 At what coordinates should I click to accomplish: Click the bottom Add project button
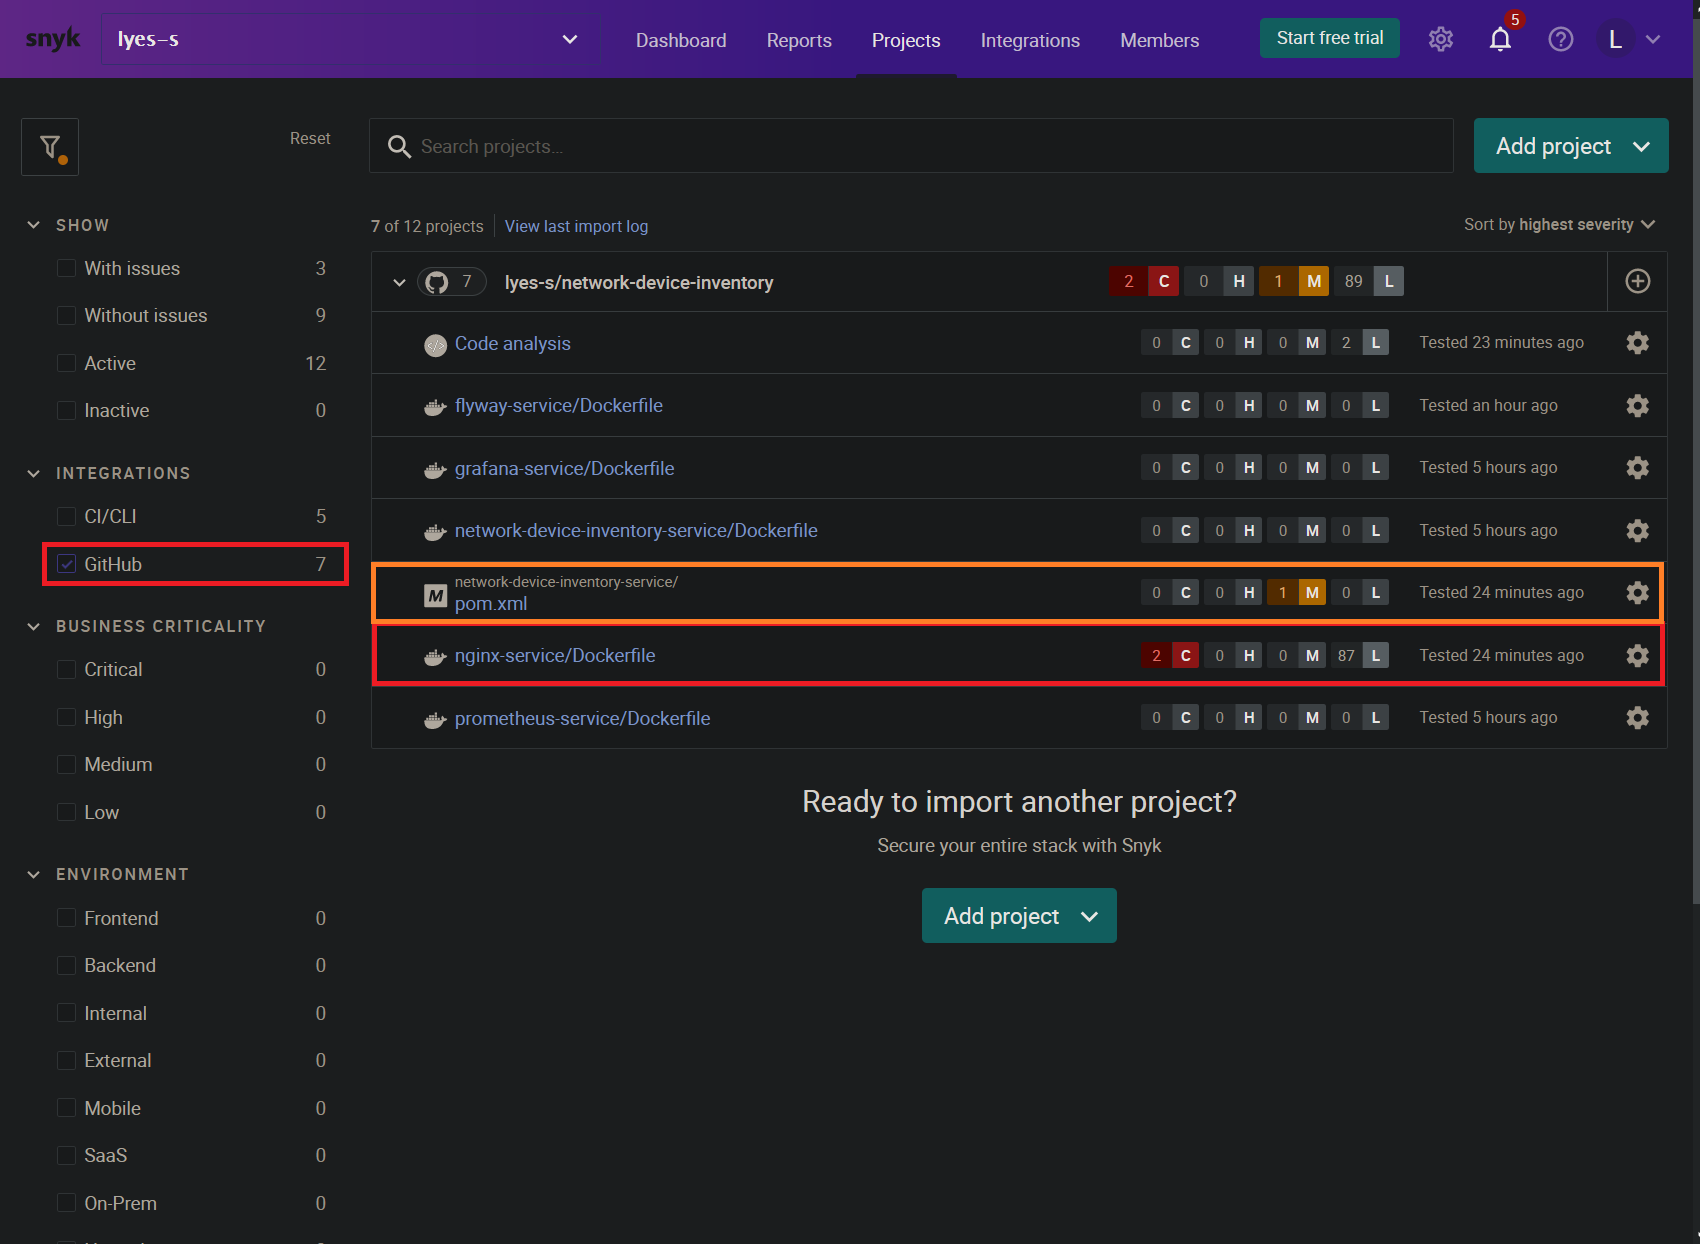1019,915
